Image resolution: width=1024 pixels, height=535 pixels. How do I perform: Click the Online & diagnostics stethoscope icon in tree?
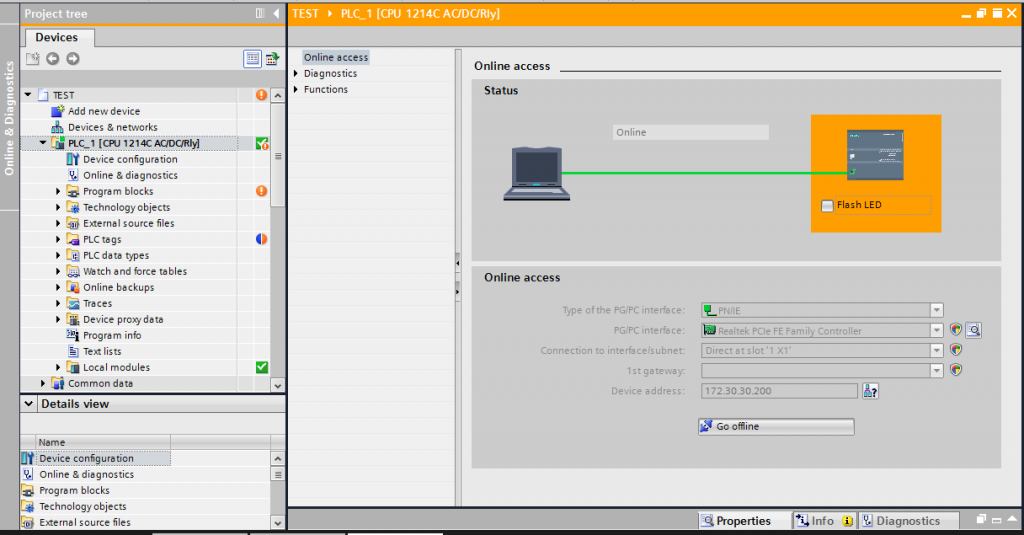[x=73, y=175]
